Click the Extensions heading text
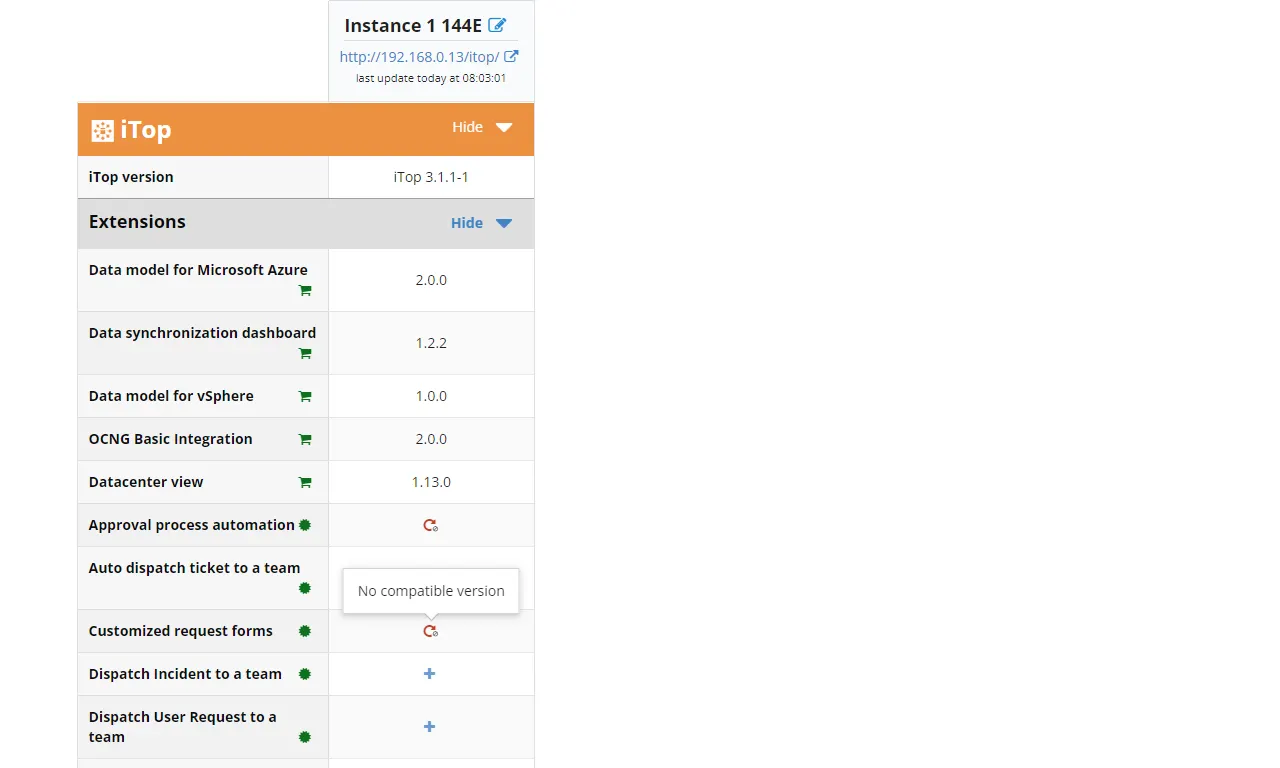Screen dimensions: 1280x768 [137, 222]
